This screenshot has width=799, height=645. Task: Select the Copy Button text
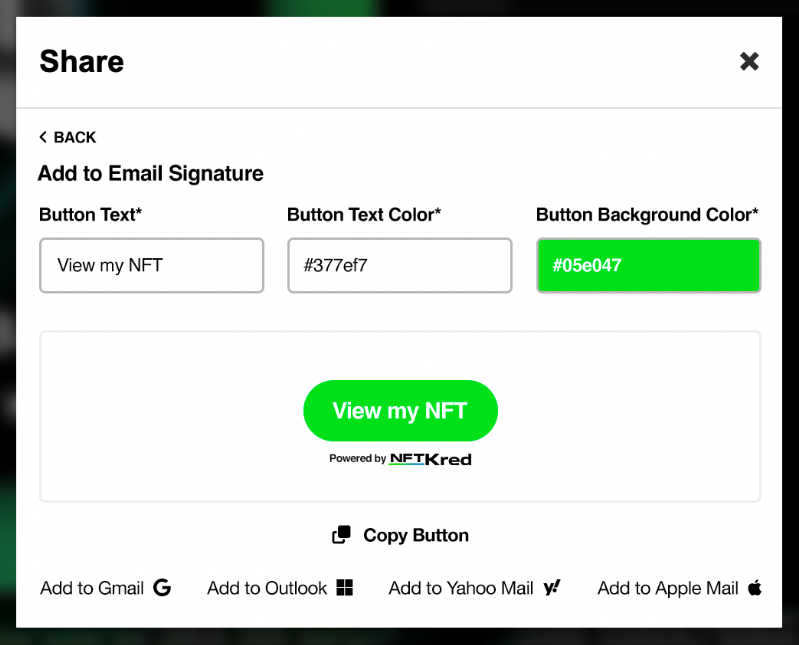click(x=416, y=535)
